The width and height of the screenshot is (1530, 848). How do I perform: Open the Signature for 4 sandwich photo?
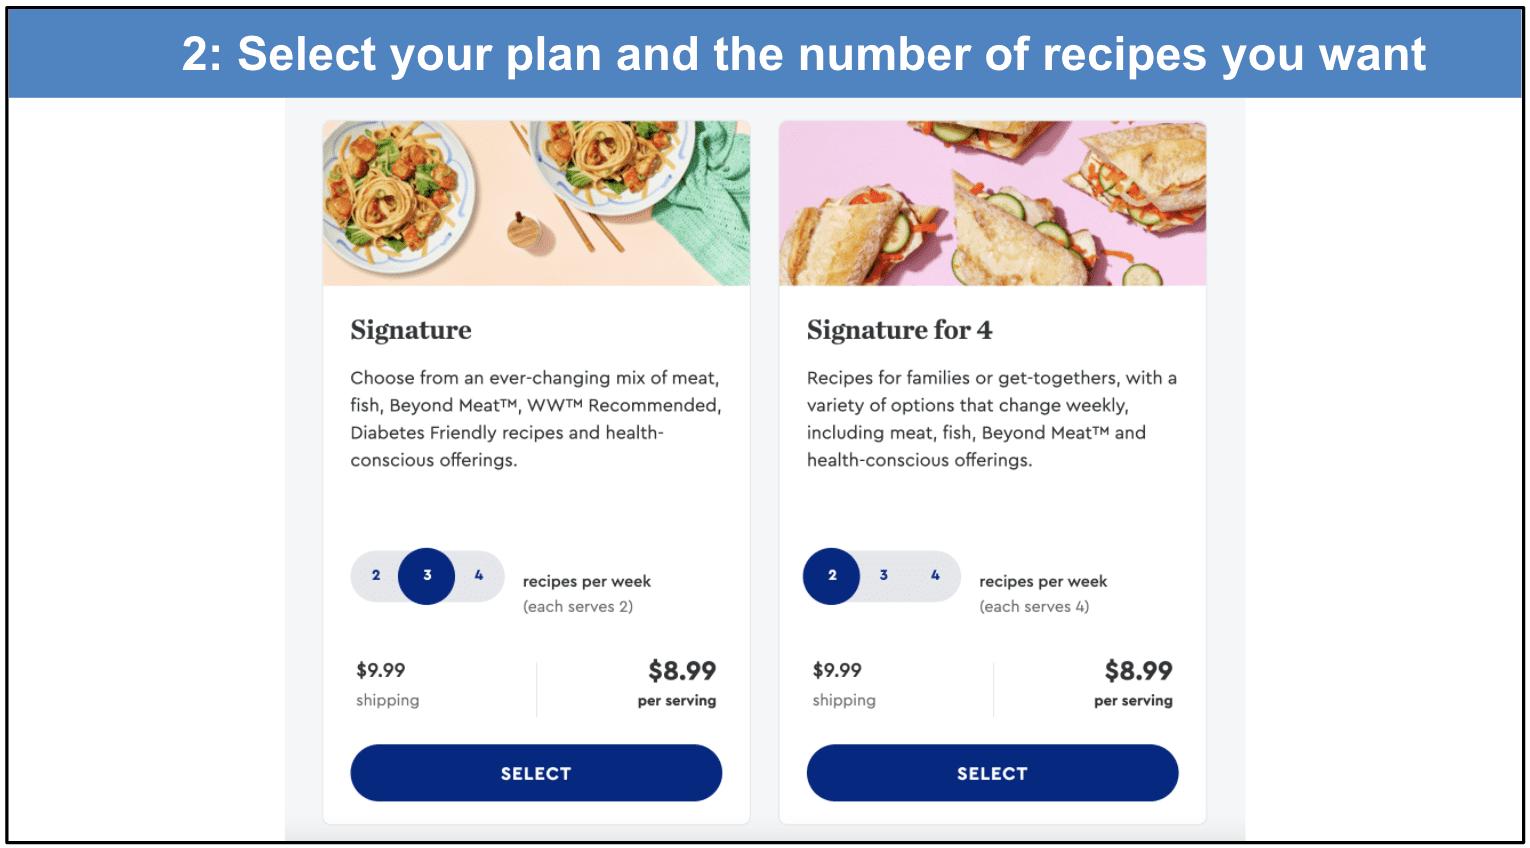(x=992, y=202)
